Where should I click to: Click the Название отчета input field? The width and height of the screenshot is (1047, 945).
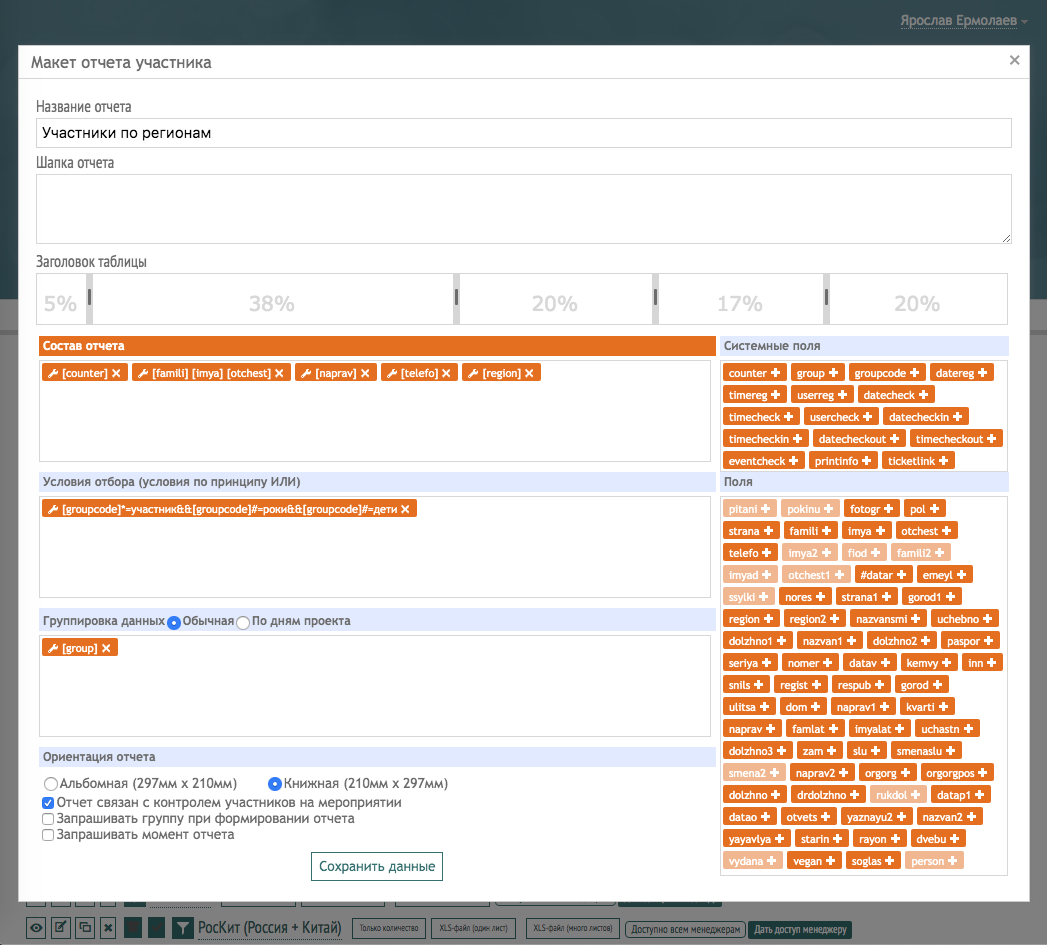point(523,133)
